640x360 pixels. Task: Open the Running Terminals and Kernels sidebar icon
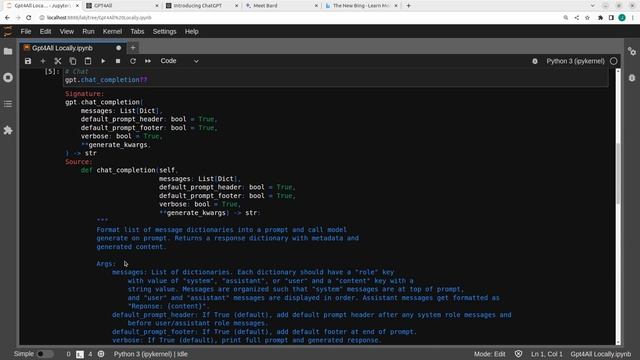click(8, 78)
